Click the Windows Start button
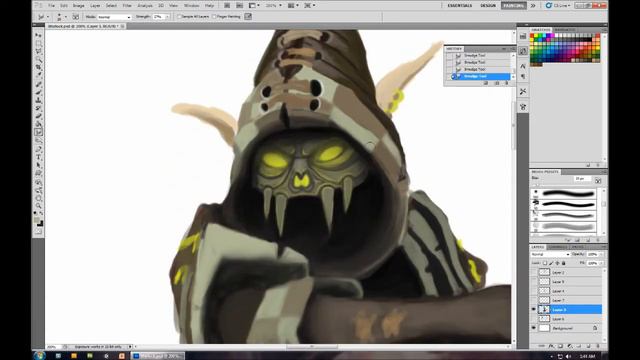The image size is (640, 360). 39,356
